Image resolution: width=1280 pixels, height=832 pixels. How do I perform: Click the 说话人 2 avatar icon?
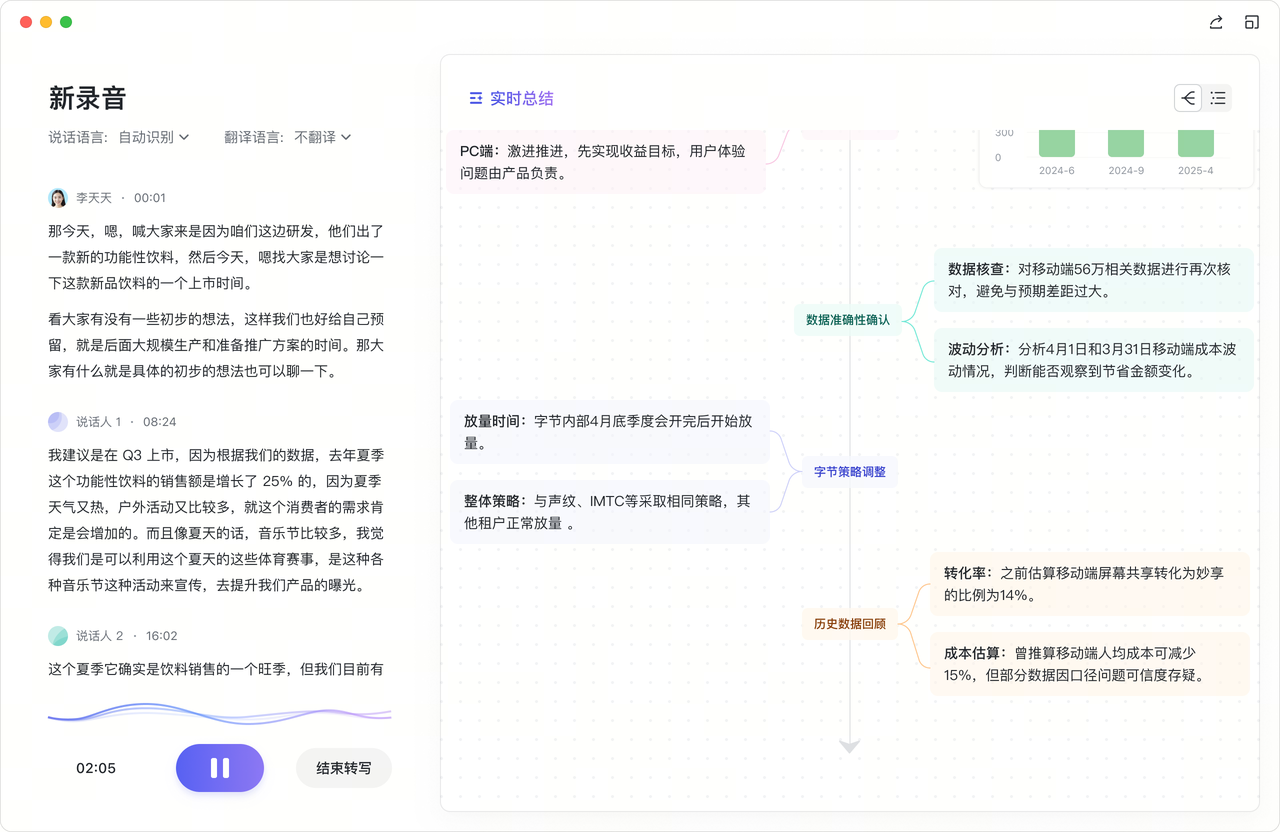(58, 636)
